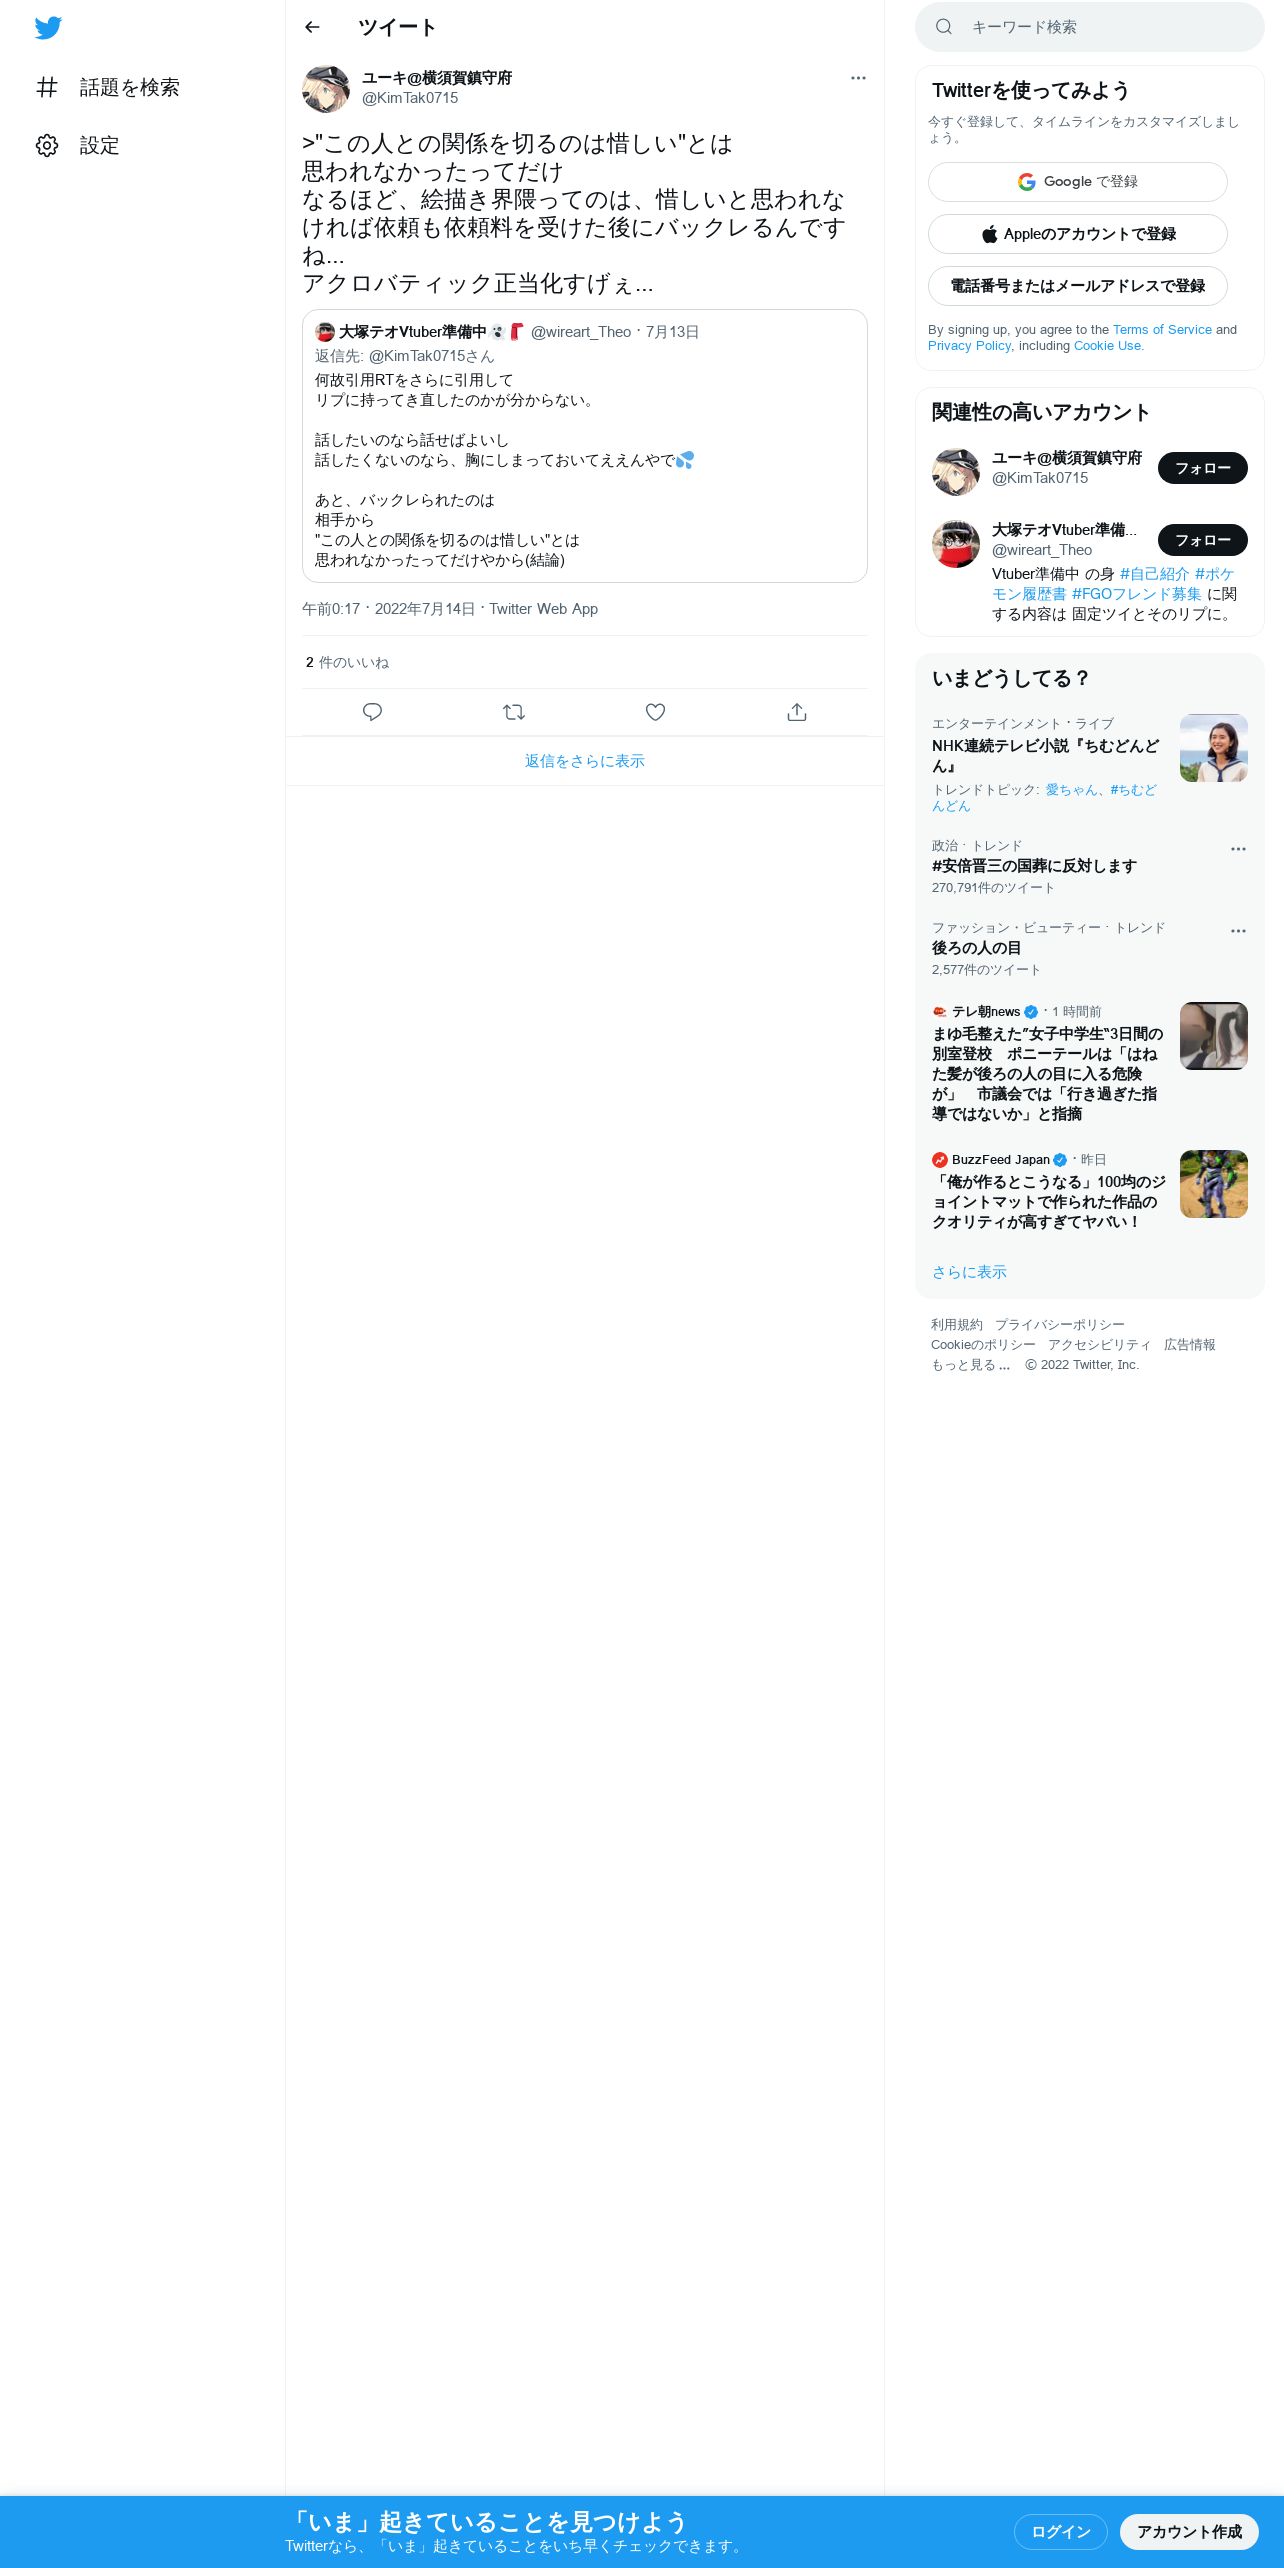Viewport: 1284px width, 2568px height.
Task: Click the テレ朝news verified badge
Action: click(1031, 1012)
